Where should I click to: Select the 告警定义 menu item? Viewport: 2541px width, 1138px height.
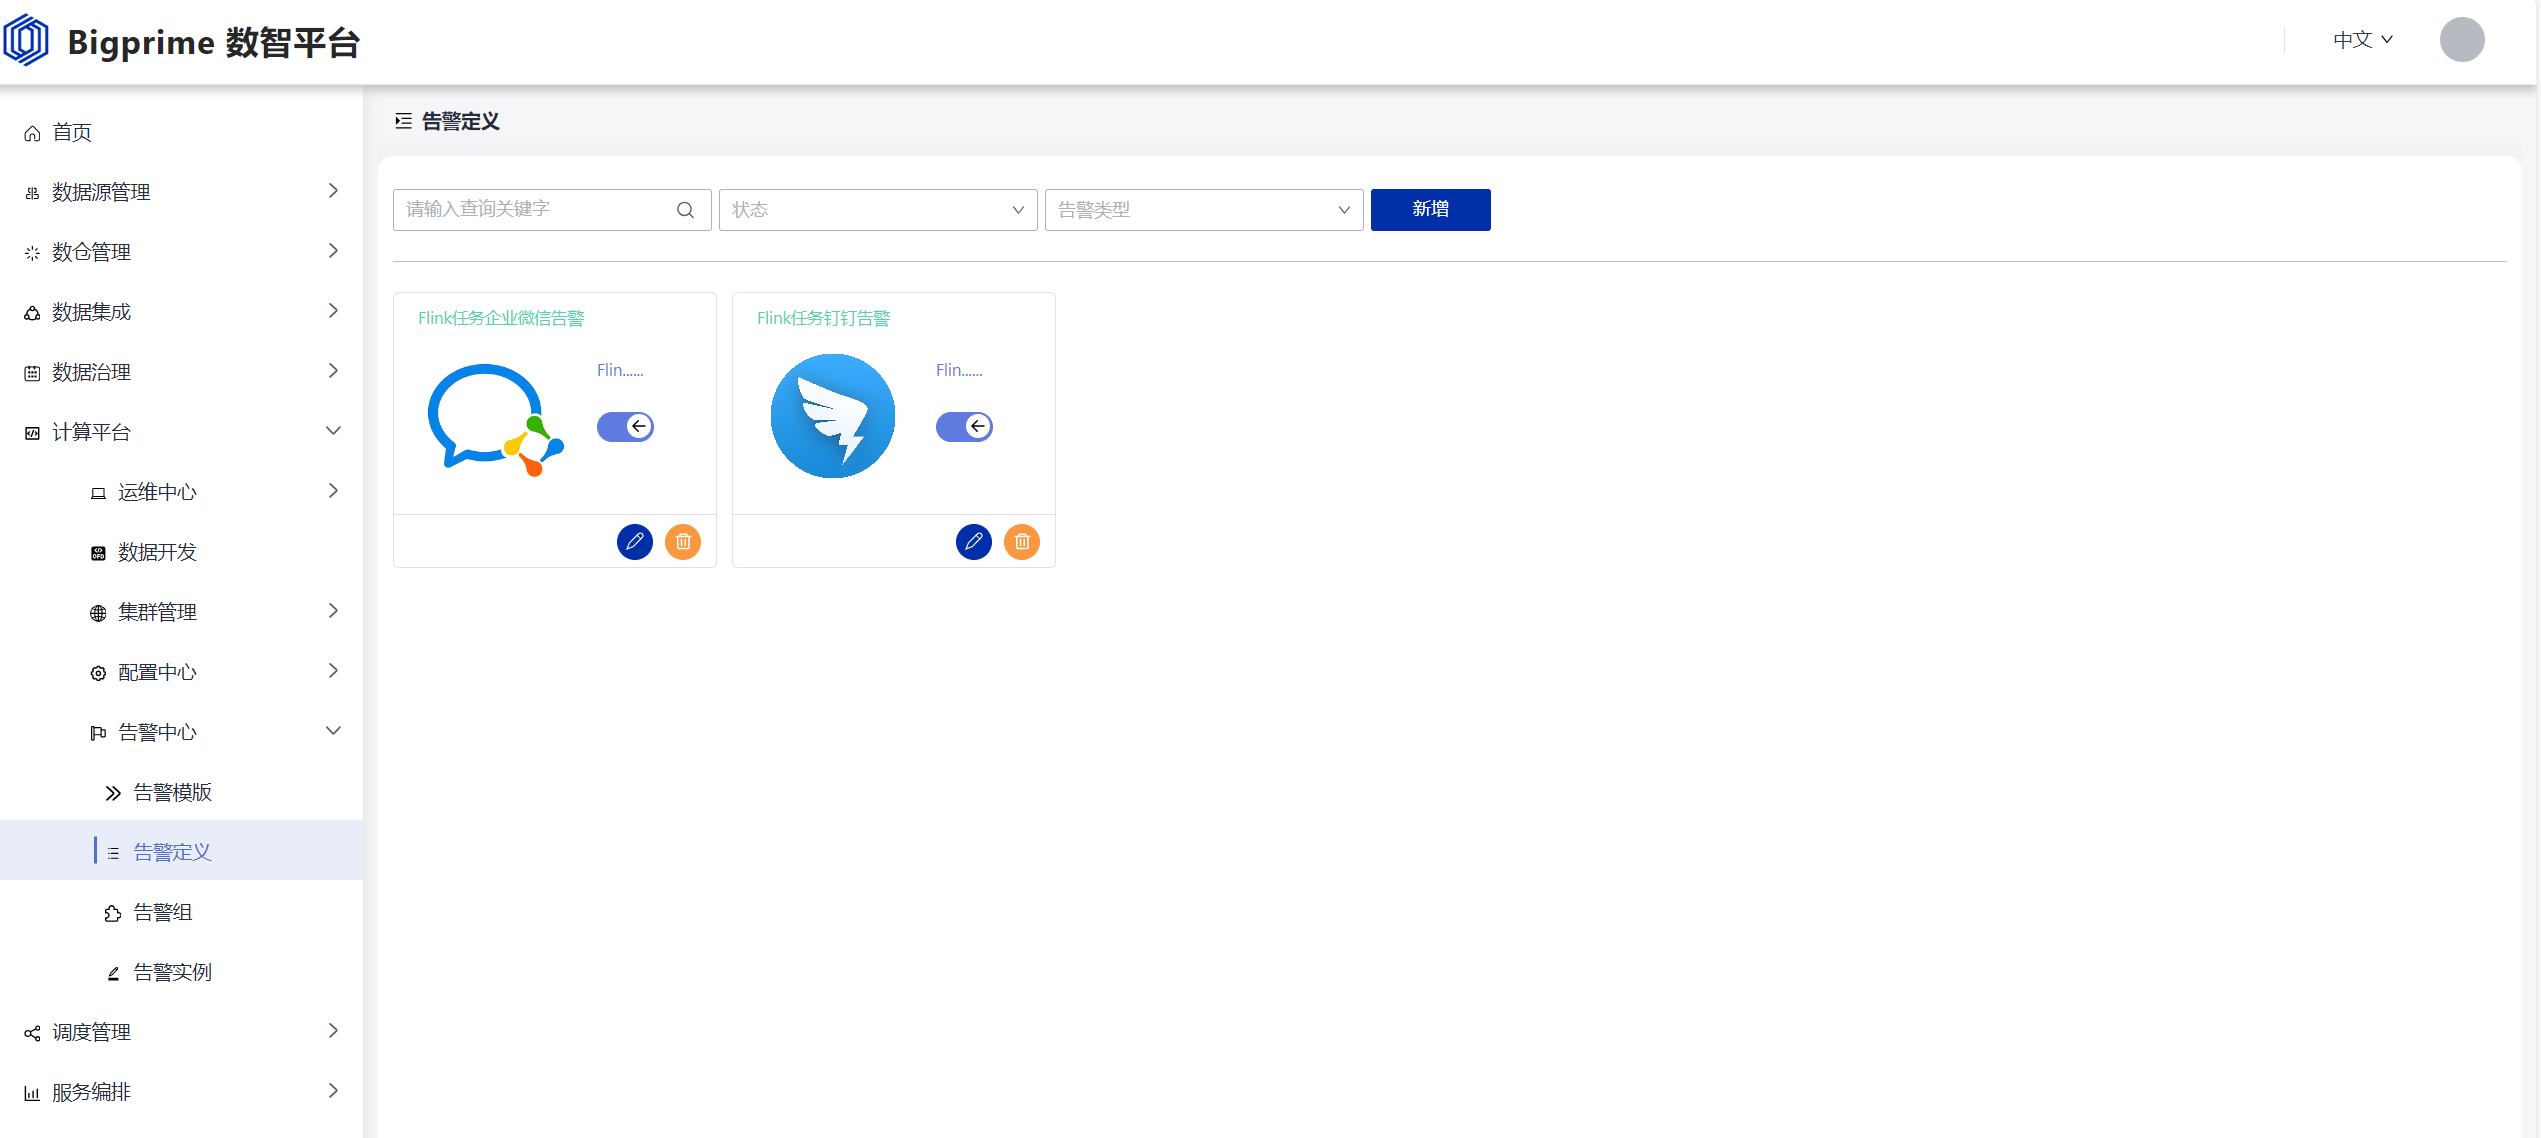181,851
